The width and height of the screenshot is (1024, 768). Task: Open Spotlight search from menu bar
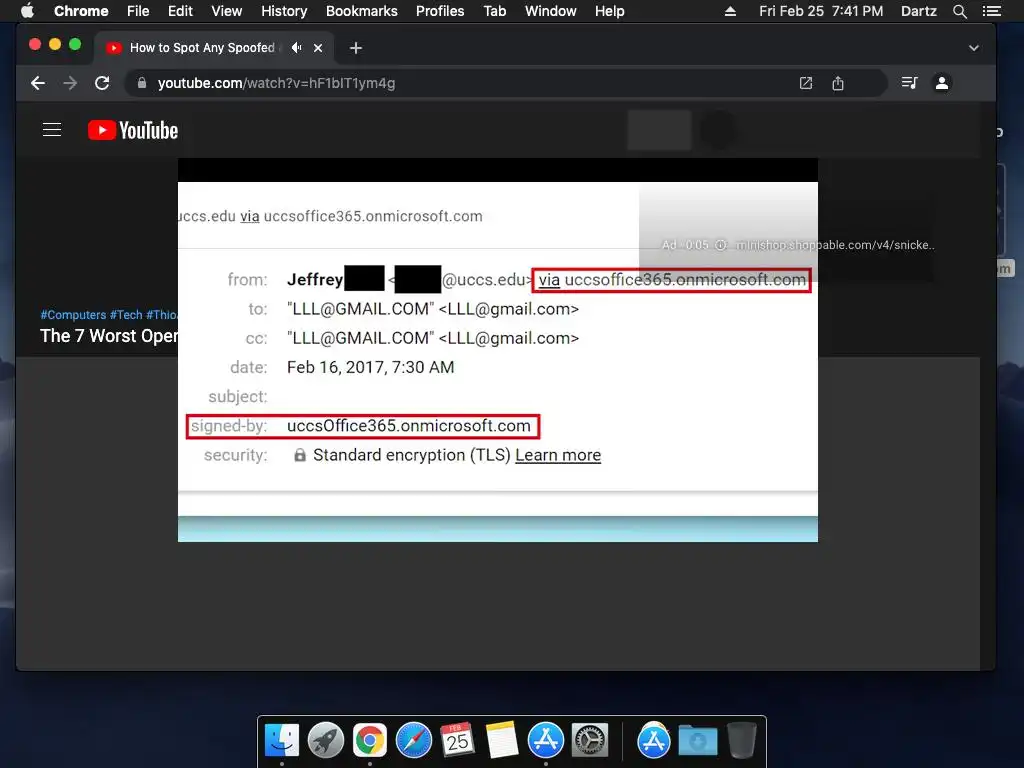(x=959, y=11)
